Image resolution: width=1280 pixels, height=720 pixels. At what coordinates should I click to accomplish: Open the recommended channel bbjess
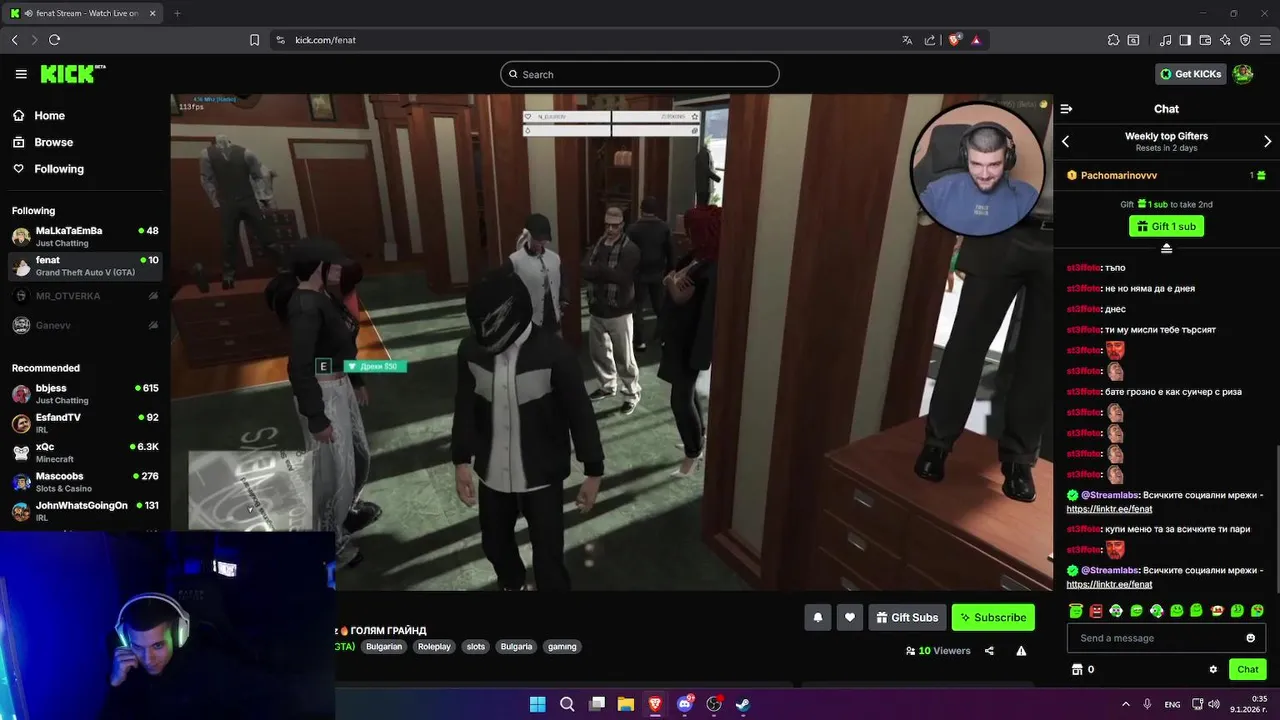pos(85,393)
